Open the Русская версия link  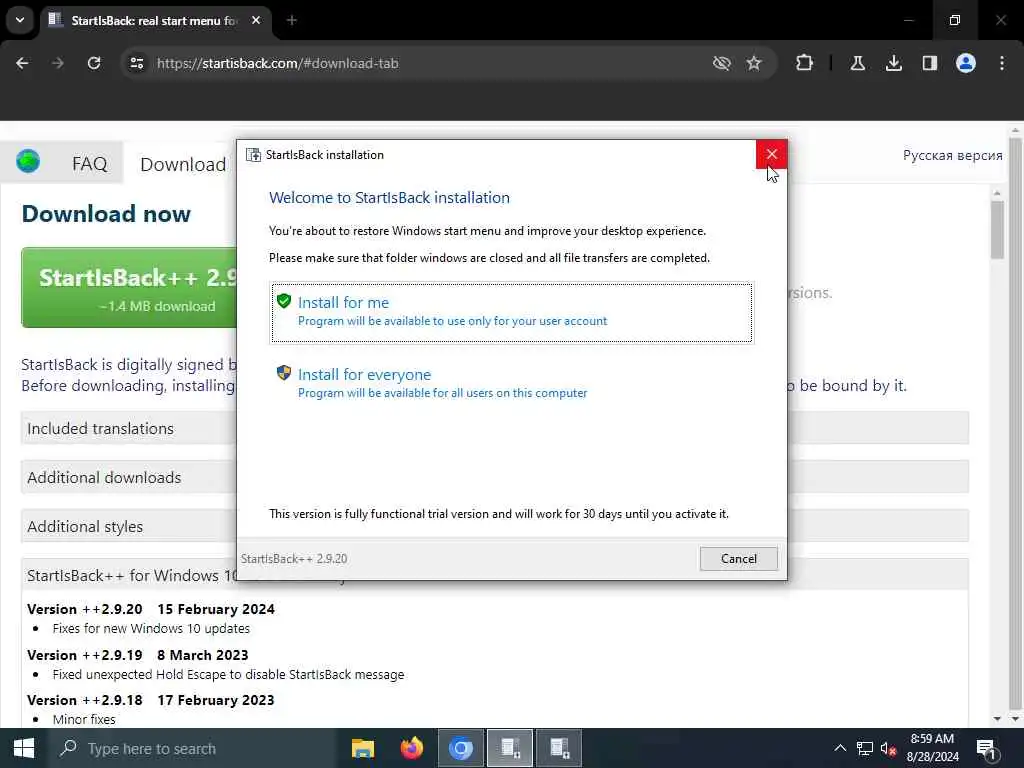952,155
